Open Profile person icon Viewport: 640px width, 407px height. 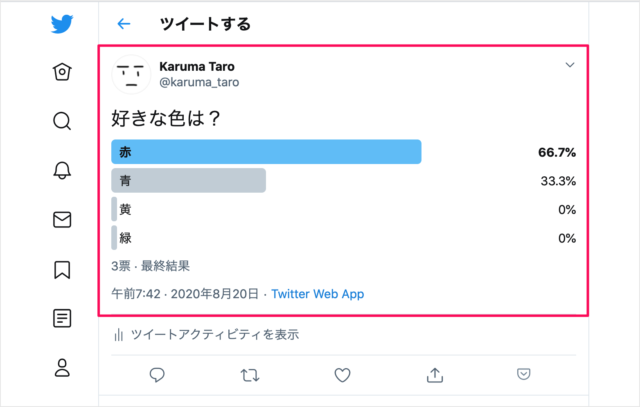click(x=62, y=367)
